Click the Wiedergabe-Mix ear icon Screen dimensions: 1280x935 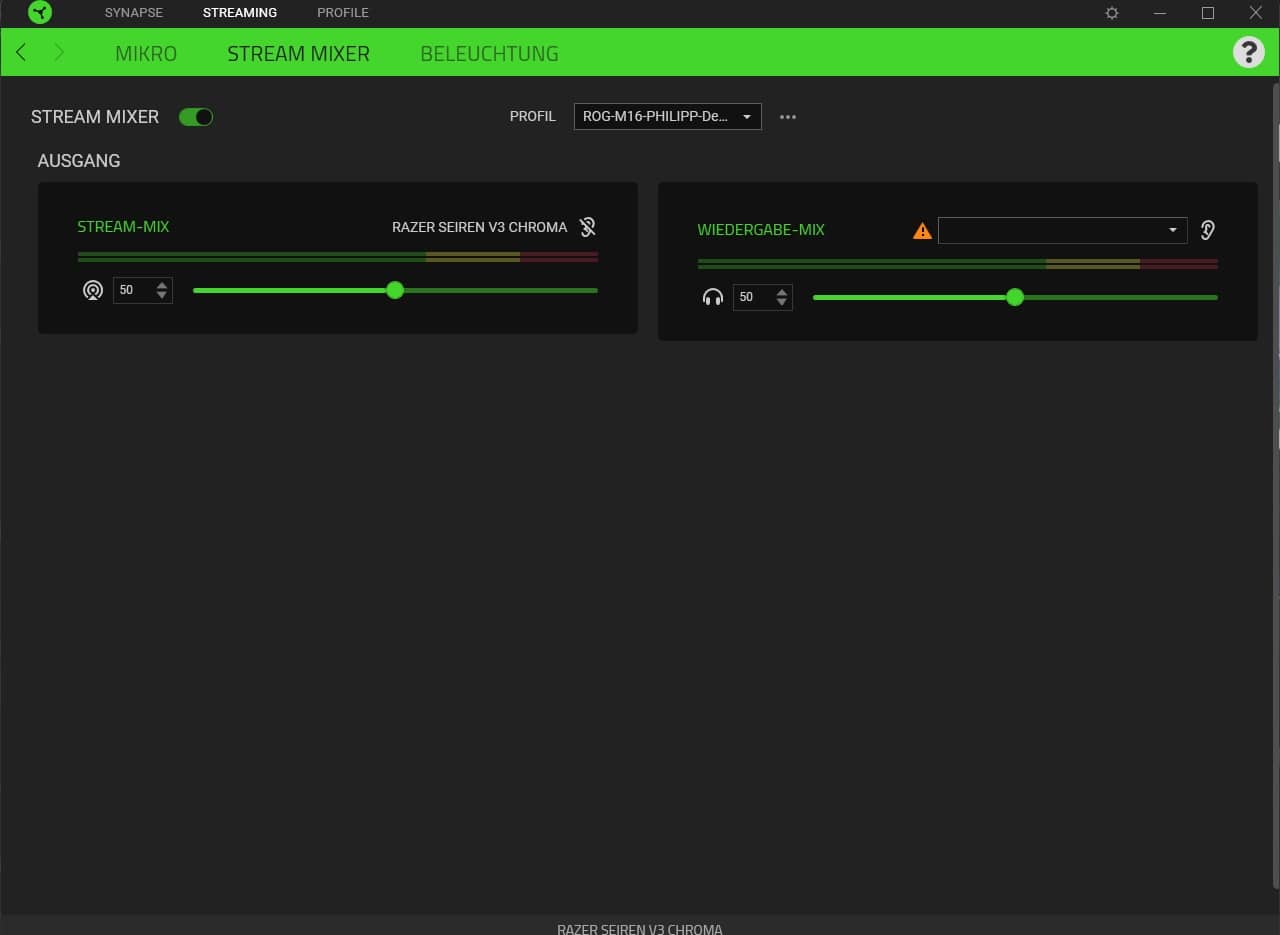pos(1208,230)
